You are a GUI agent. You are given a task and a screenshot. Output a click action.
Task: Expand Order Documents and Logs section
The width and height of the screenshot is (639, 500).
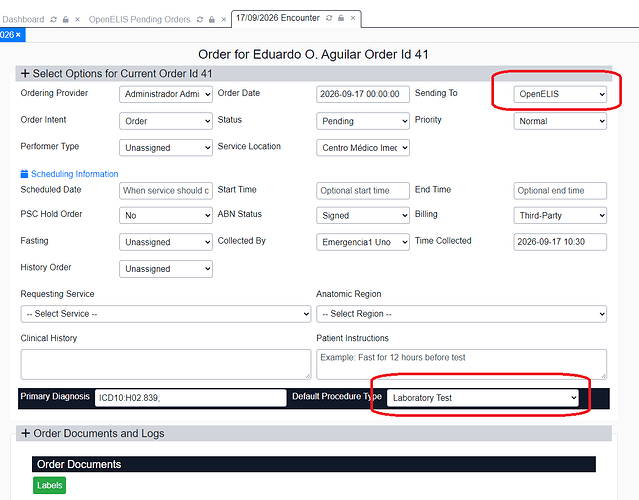[x=26, y=433]
